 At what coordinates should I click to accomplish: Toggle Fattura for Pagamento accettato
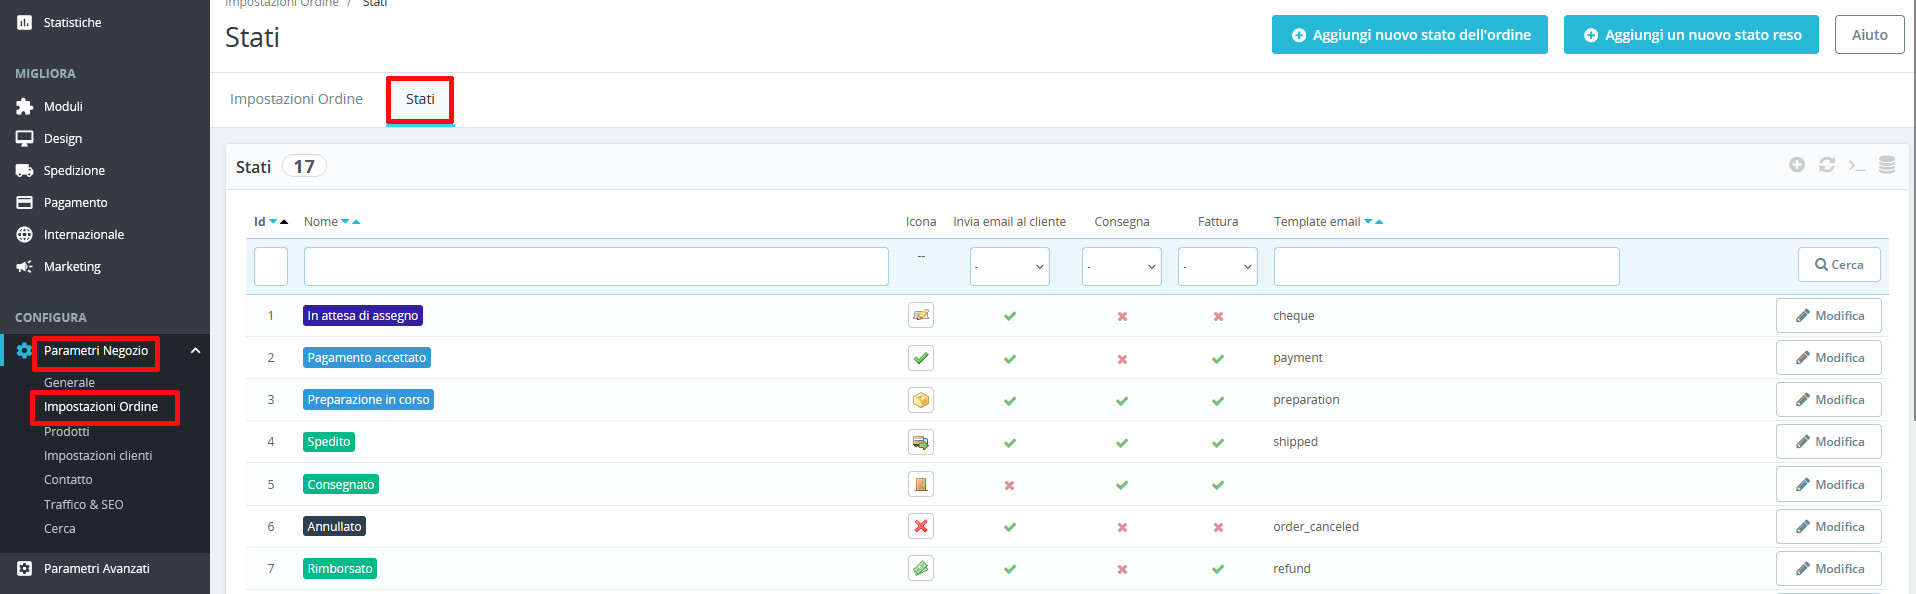1218,359
